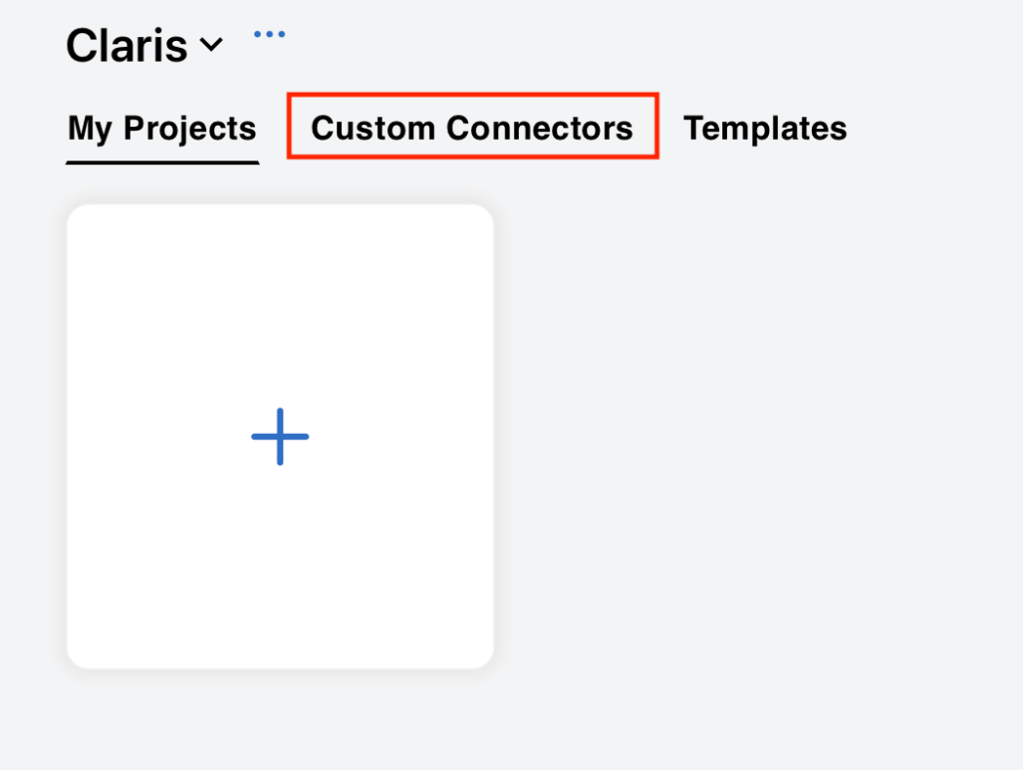Expand the dropdown beside the Claris heading
The height and width of the screenshot is (770, 1024).
(212, 45)
